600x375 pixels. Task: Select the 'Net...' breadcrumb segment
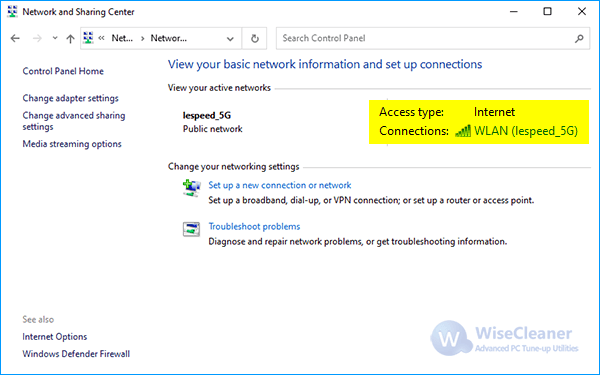point(122,38)
